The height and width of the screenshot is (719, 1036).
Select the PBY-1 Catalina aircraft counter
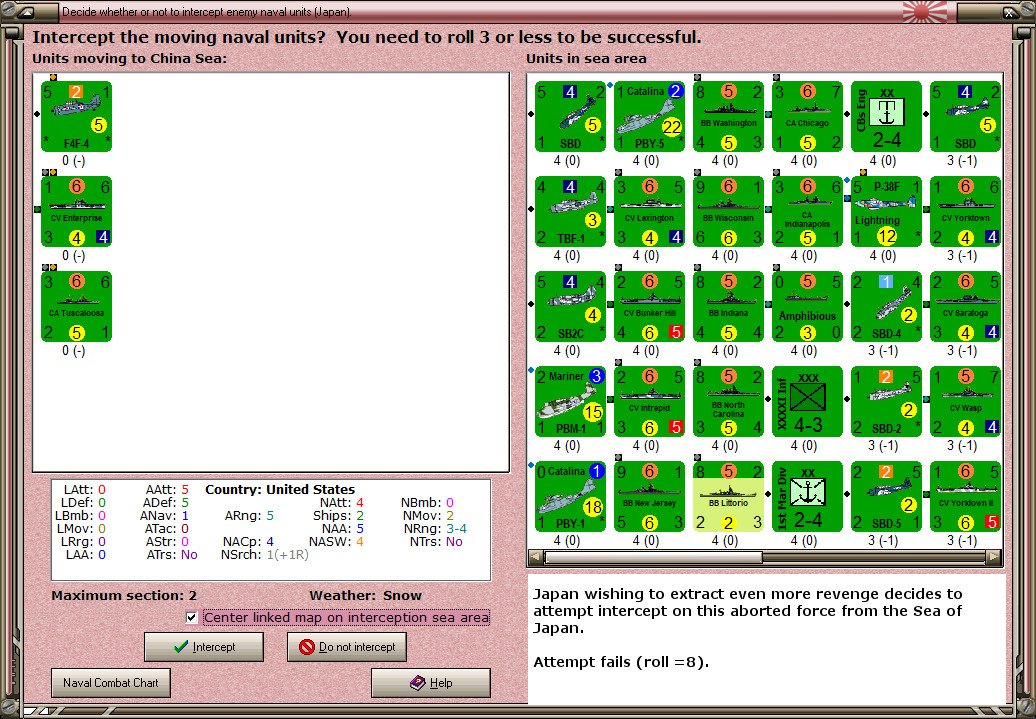tap(570, 497)
